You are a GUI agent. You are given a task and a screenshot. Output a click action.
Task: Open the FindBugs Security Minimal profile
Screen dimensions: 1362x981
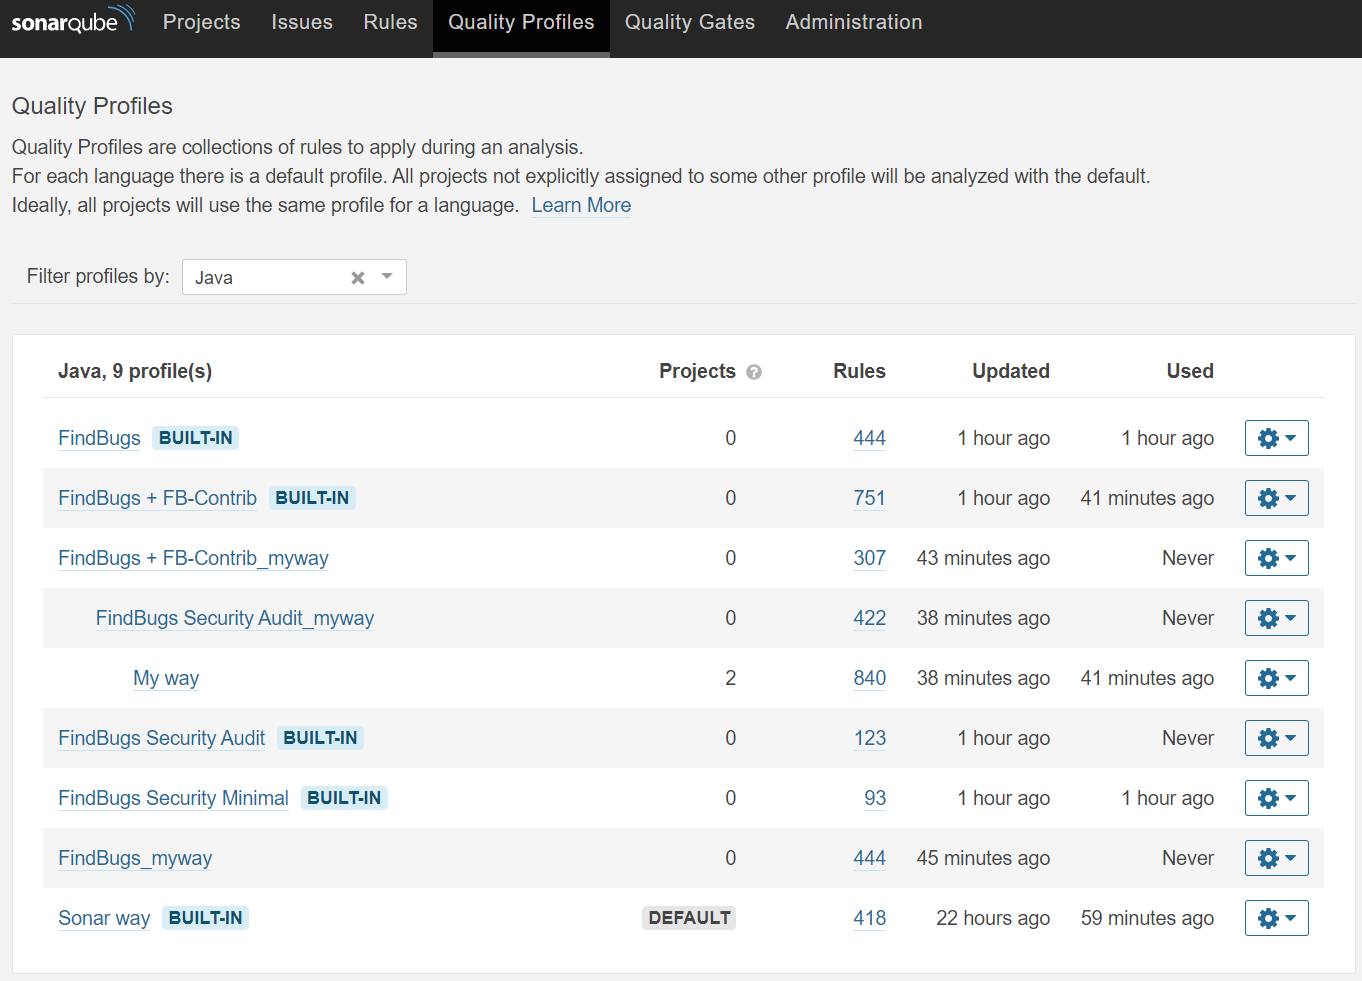[x=173, y=798]
